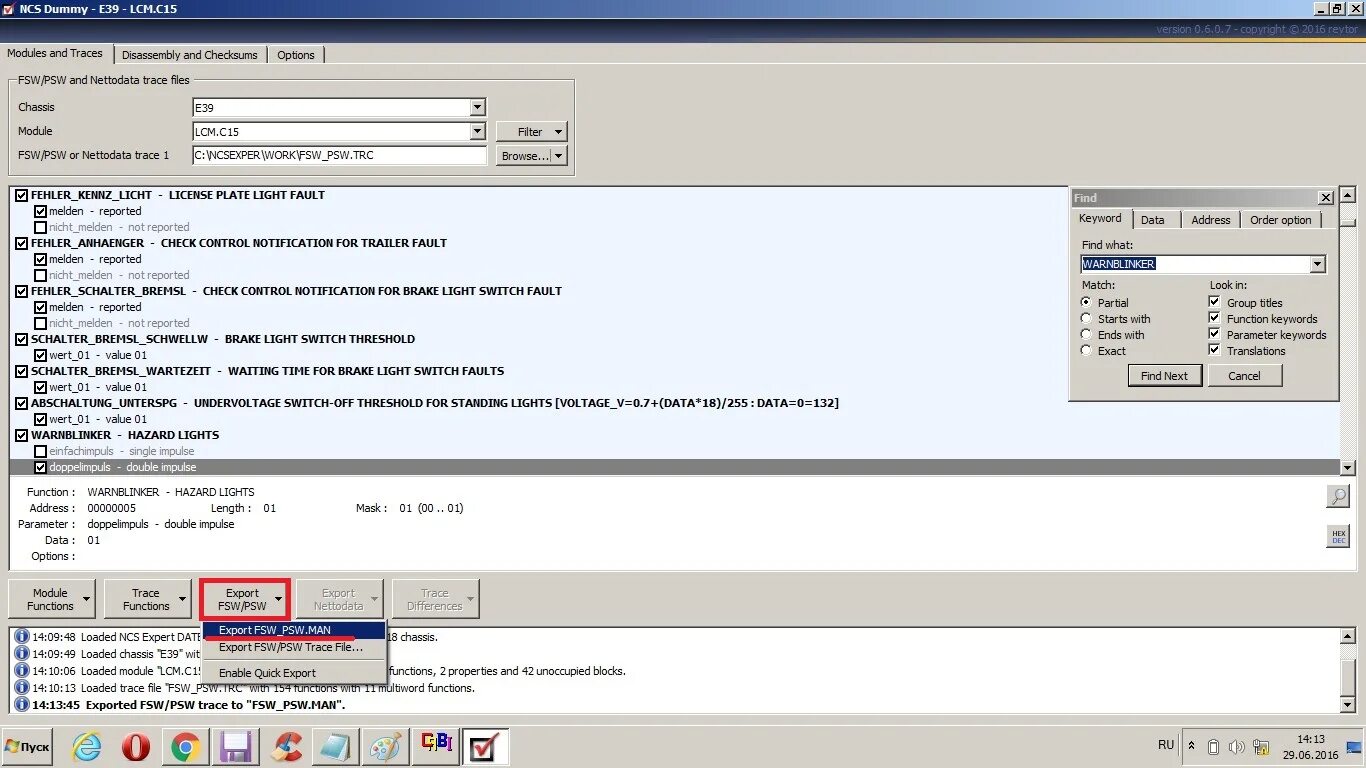Choose Export FSW_PSW.MAN menu item
The image size is (1366, 768).
tap(294, 630)
